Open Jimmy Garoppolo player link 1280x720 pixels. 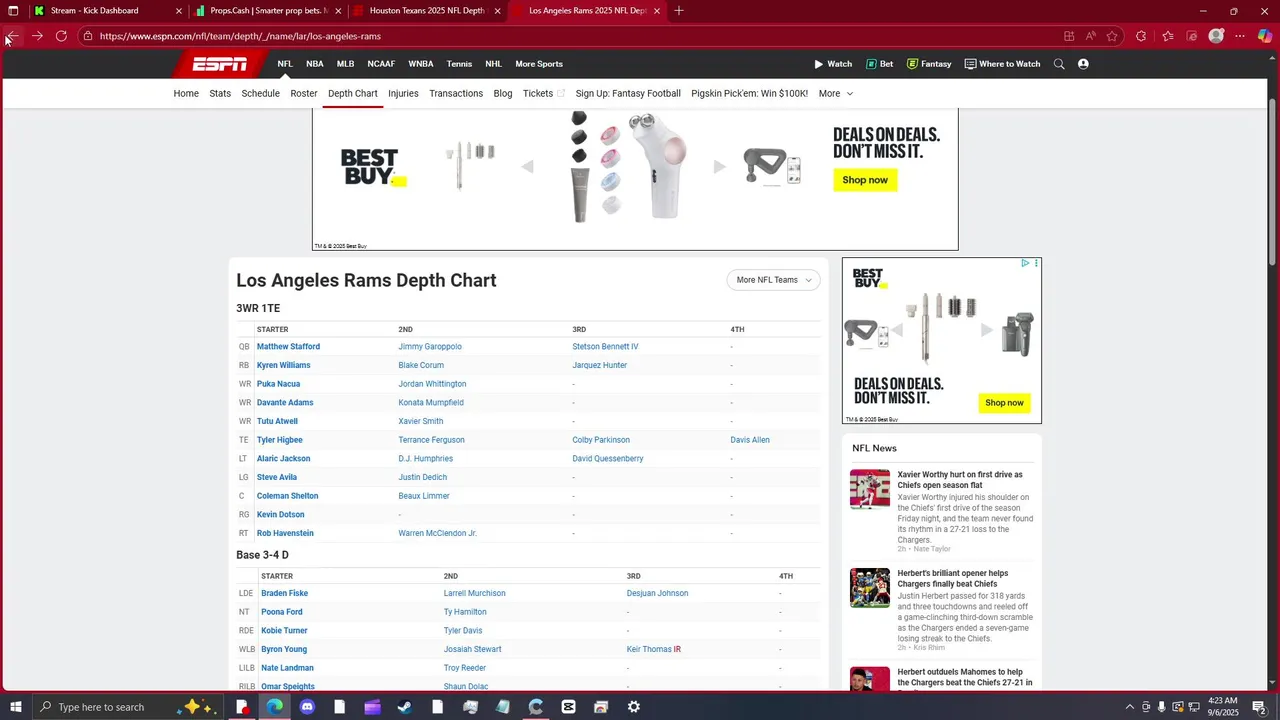[430, 346]
